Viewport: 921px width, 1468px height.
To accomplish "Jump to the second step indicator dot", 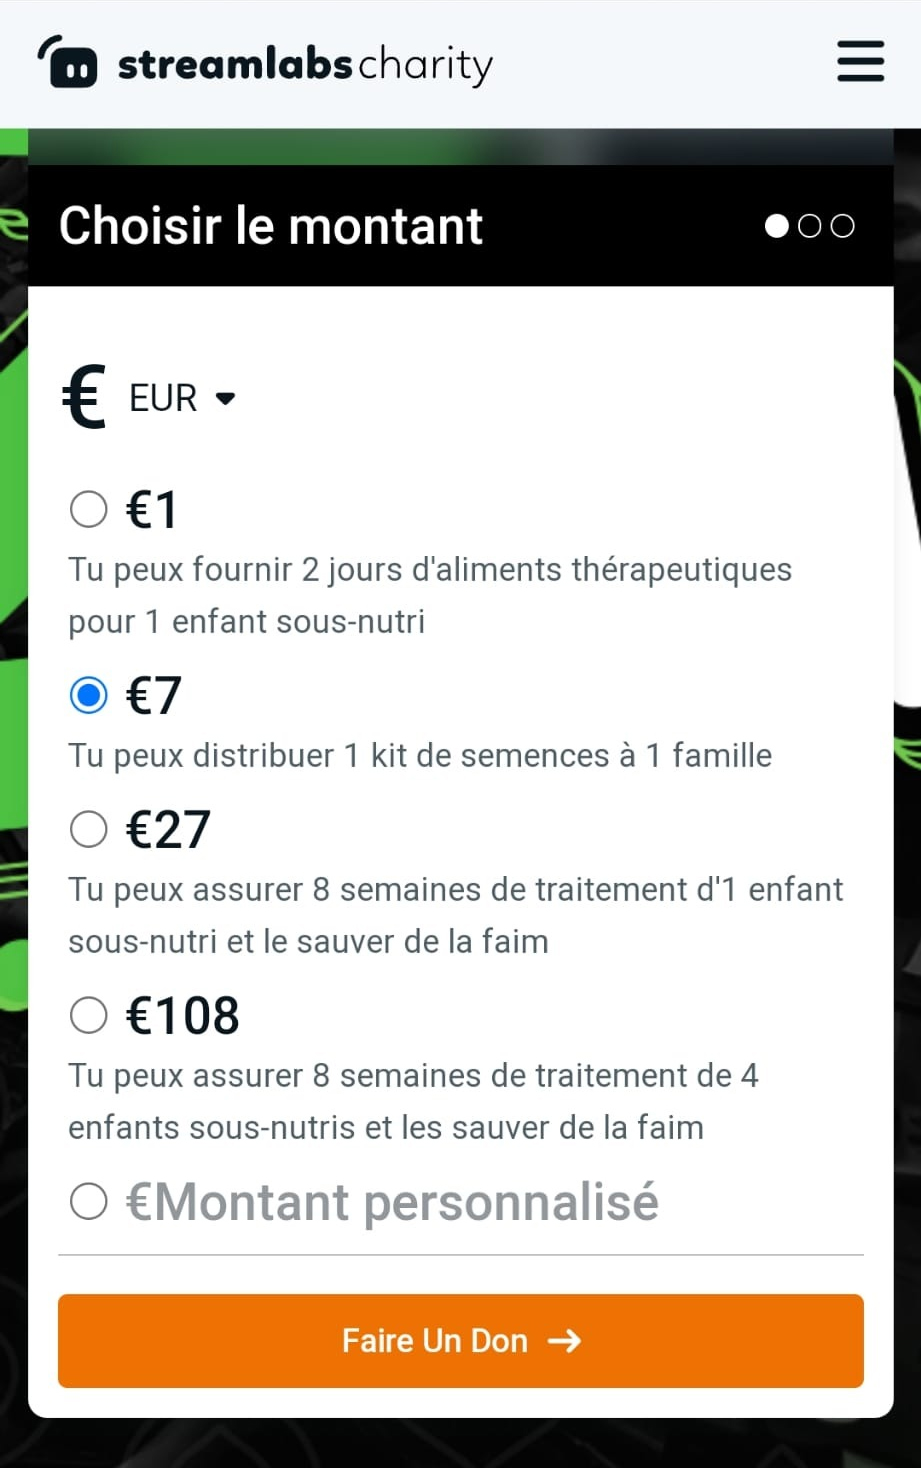I will click(810, 226).
